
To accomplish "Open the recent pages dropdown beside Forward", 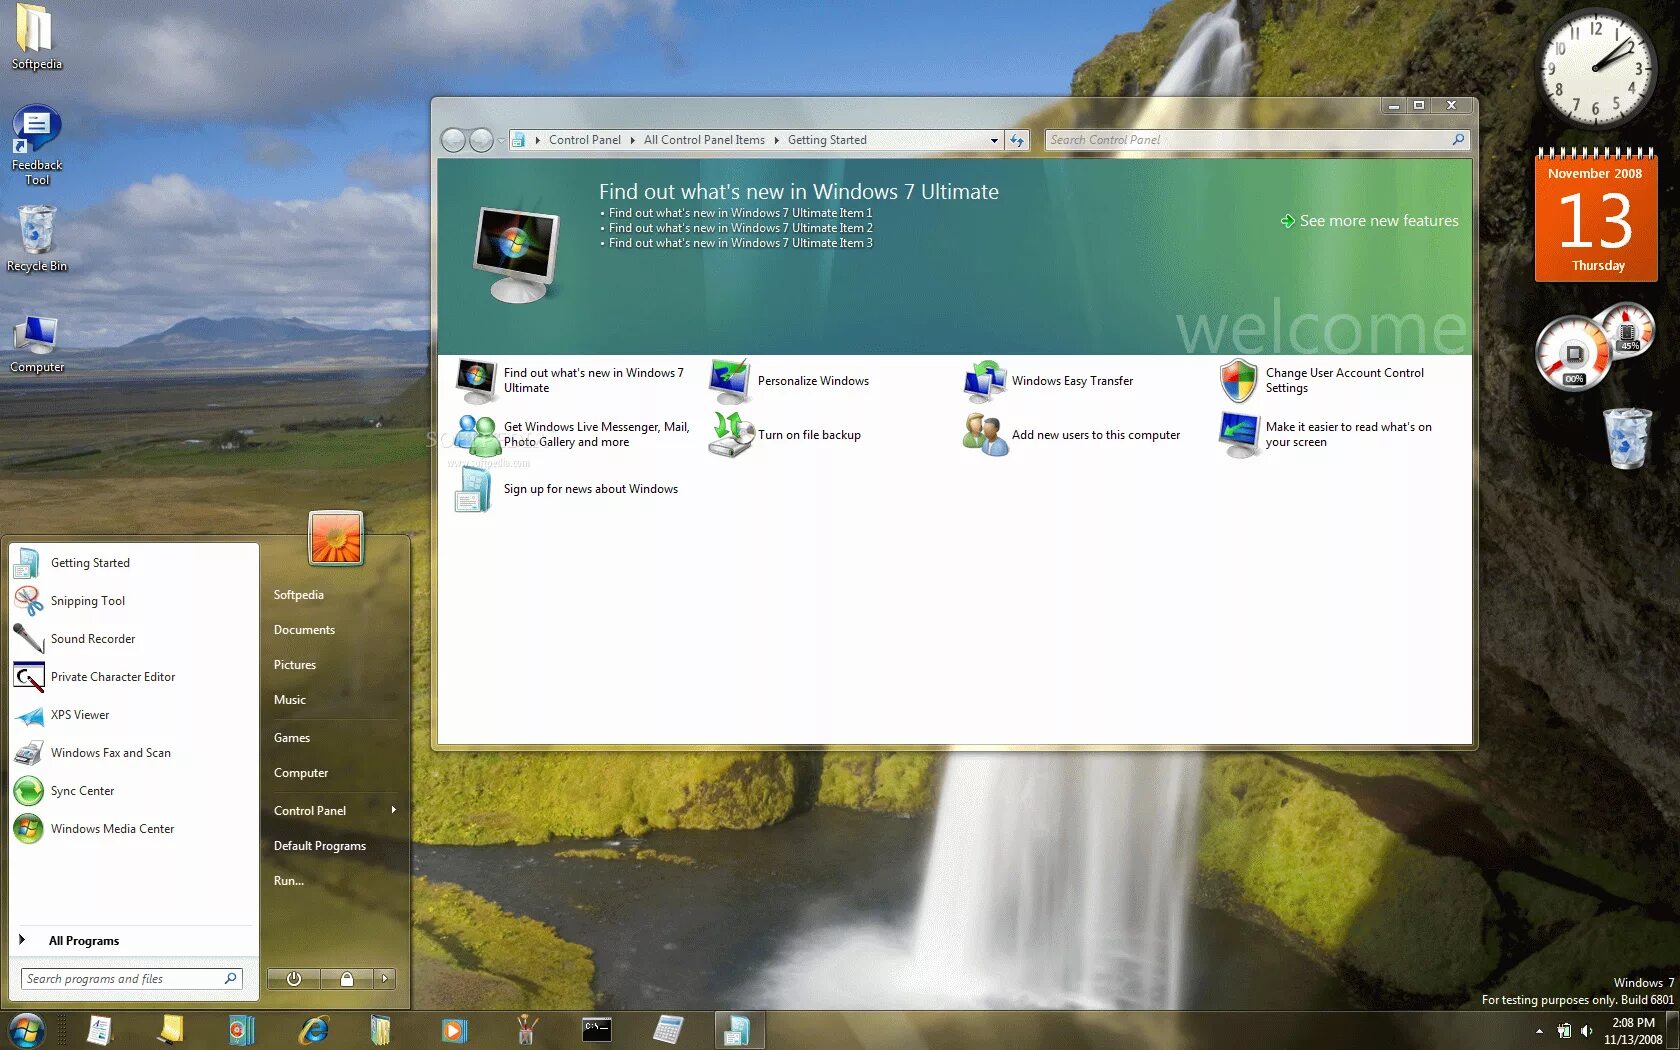I will (501, 141).
